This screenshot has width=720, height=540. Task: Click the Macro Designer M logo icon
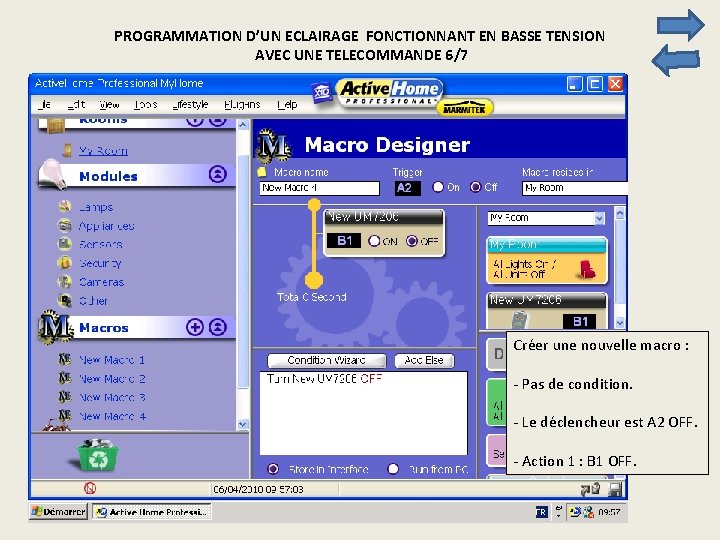coord(274,146)
